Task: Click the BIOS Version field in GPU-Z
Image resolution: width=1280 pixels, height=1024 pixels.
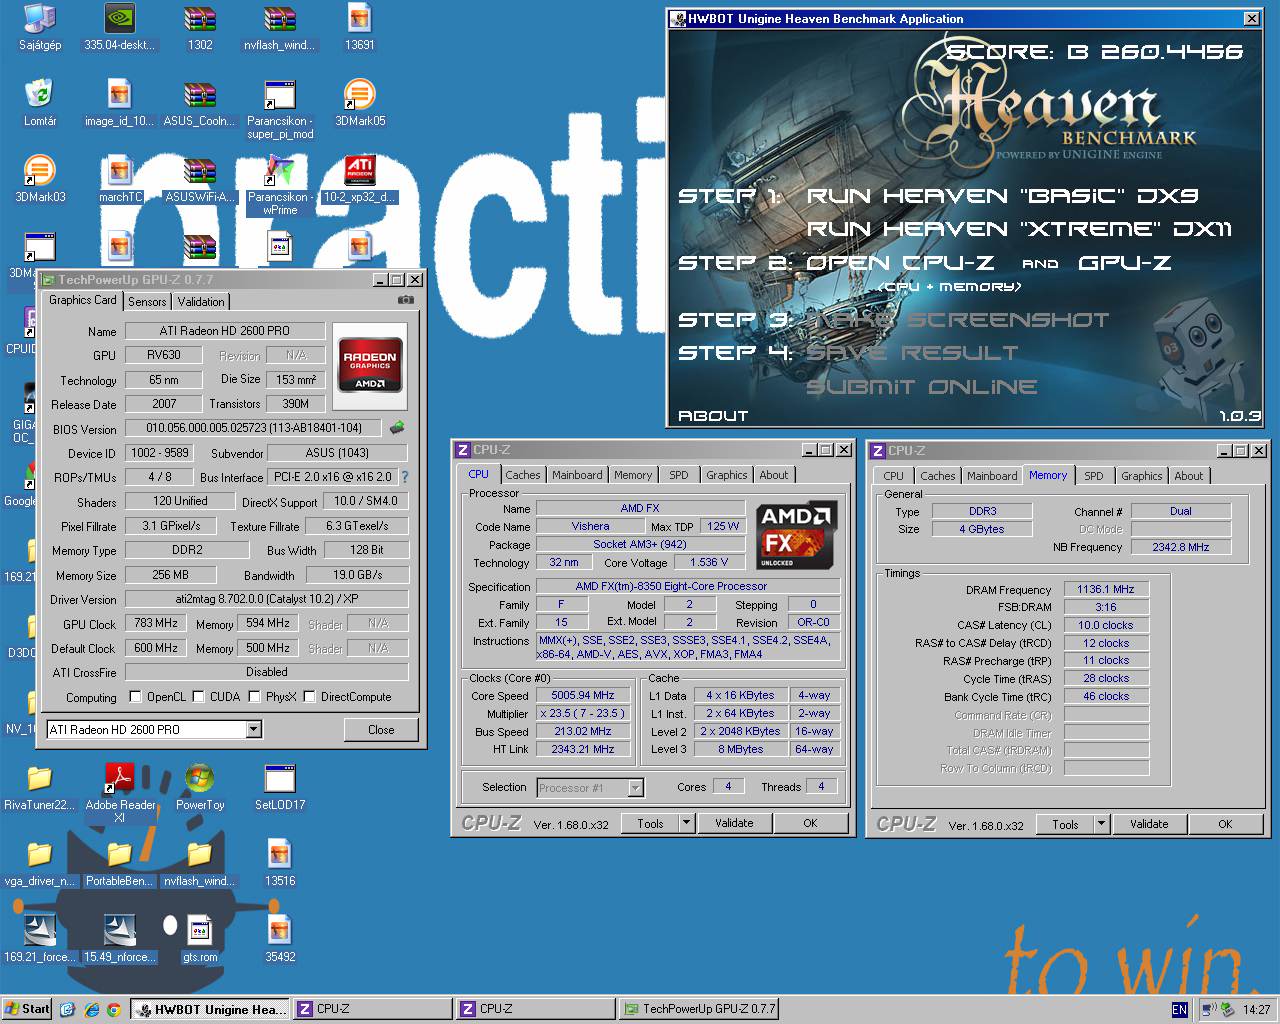Action: pos(252,428)
